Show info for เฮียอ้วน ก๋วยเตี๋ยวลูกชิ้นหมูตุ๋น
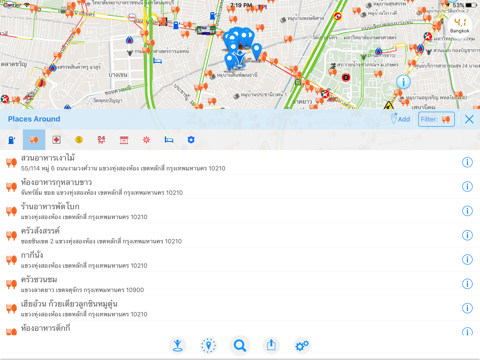The width and height of the screenshot is (480, 360). click(x=467, y=308)
